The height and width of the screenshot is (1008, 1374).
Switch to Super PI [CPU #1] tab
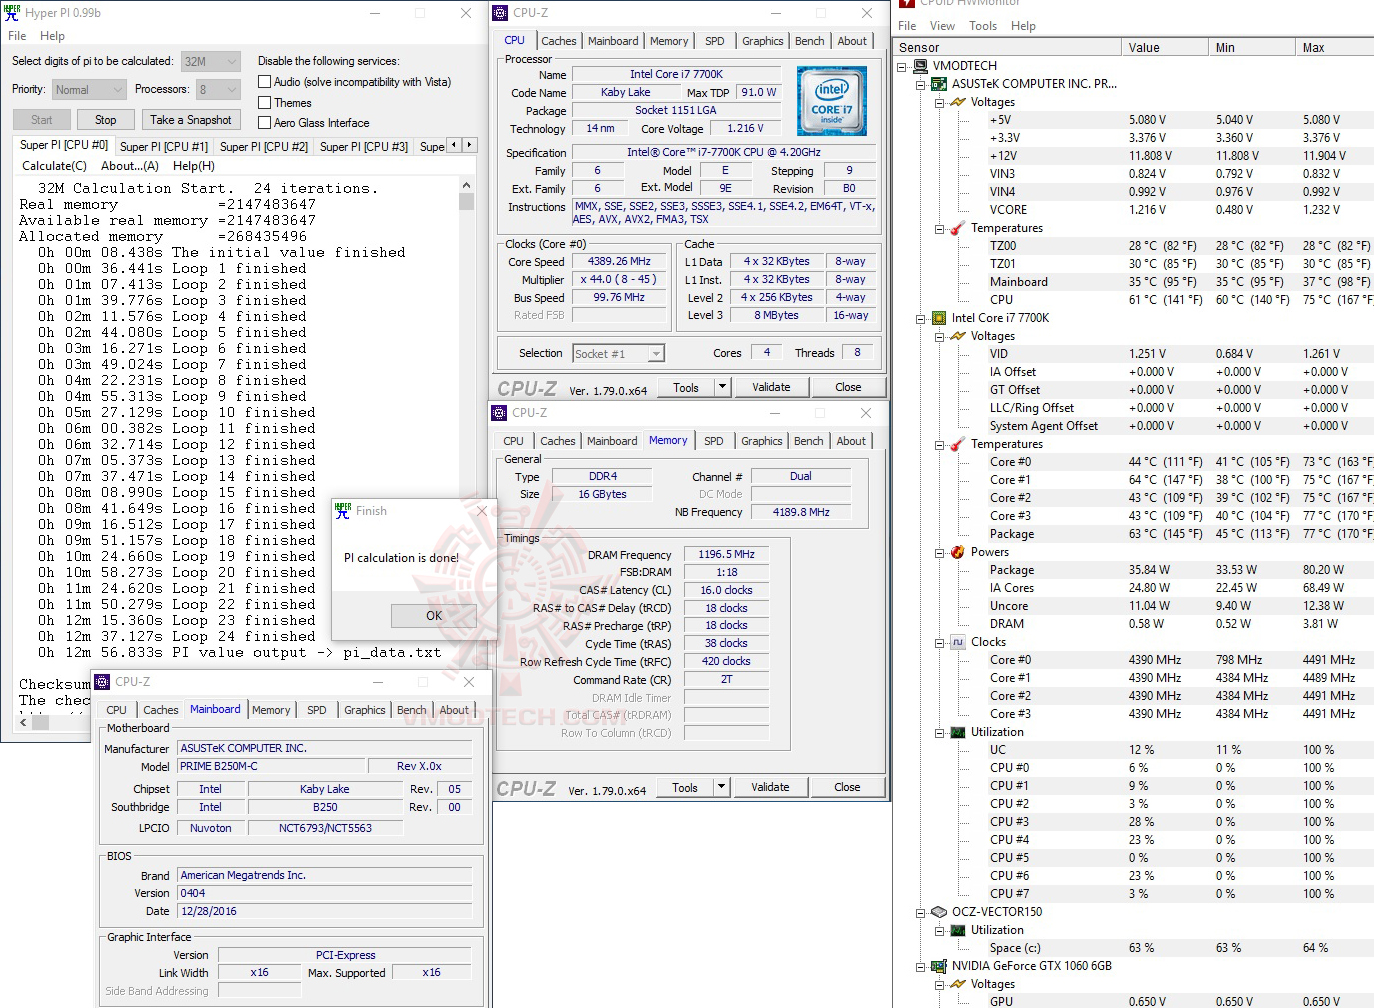164,146
